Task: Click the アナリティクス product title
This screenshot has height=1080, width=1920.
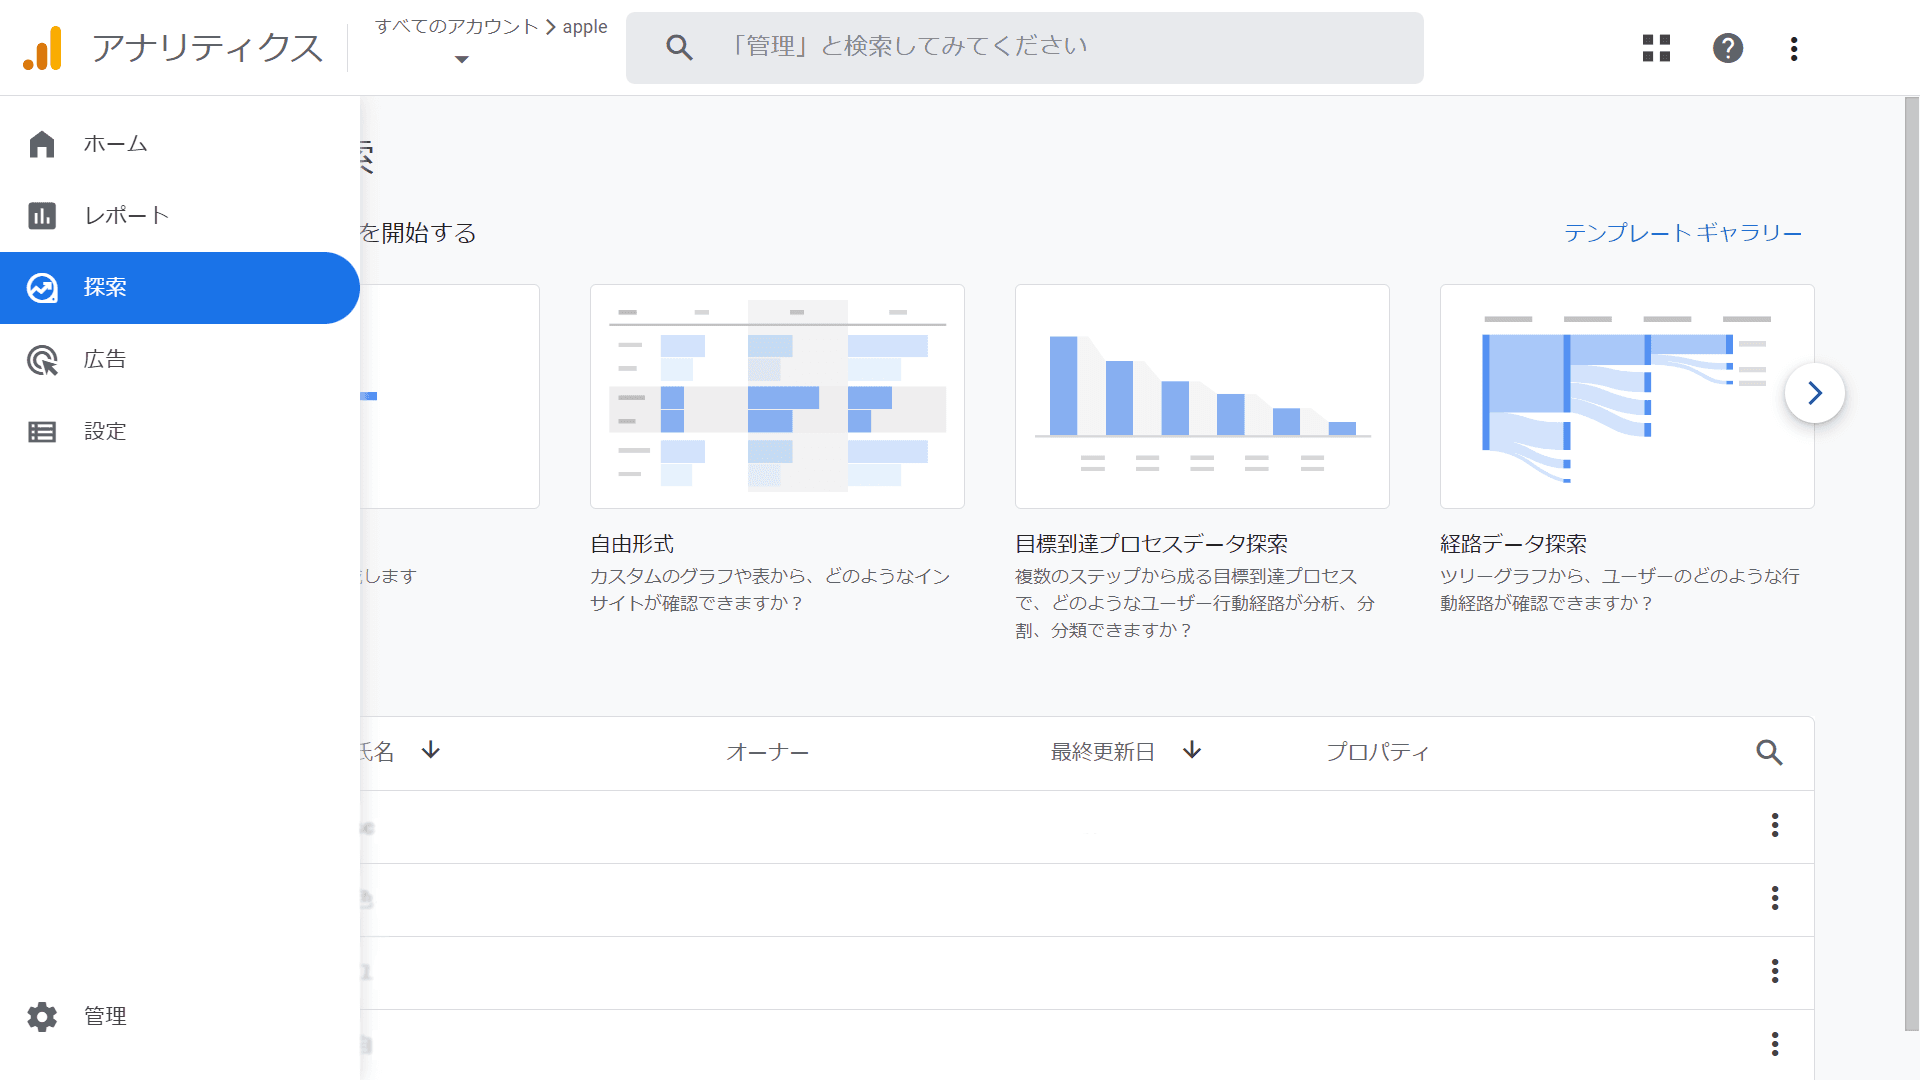Action: (207, 48)
